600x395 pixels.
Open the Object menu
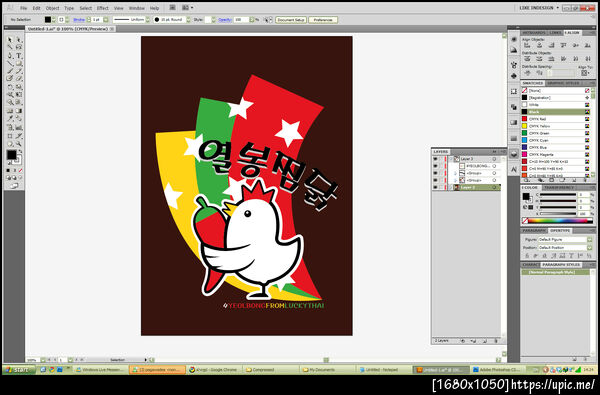click(52, 8)
